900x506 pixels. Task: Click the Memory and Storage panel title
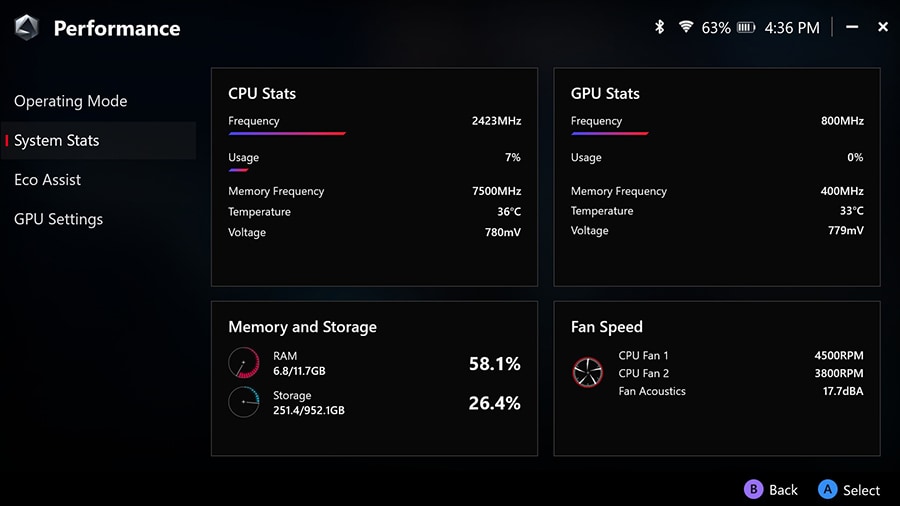point(302,327)
